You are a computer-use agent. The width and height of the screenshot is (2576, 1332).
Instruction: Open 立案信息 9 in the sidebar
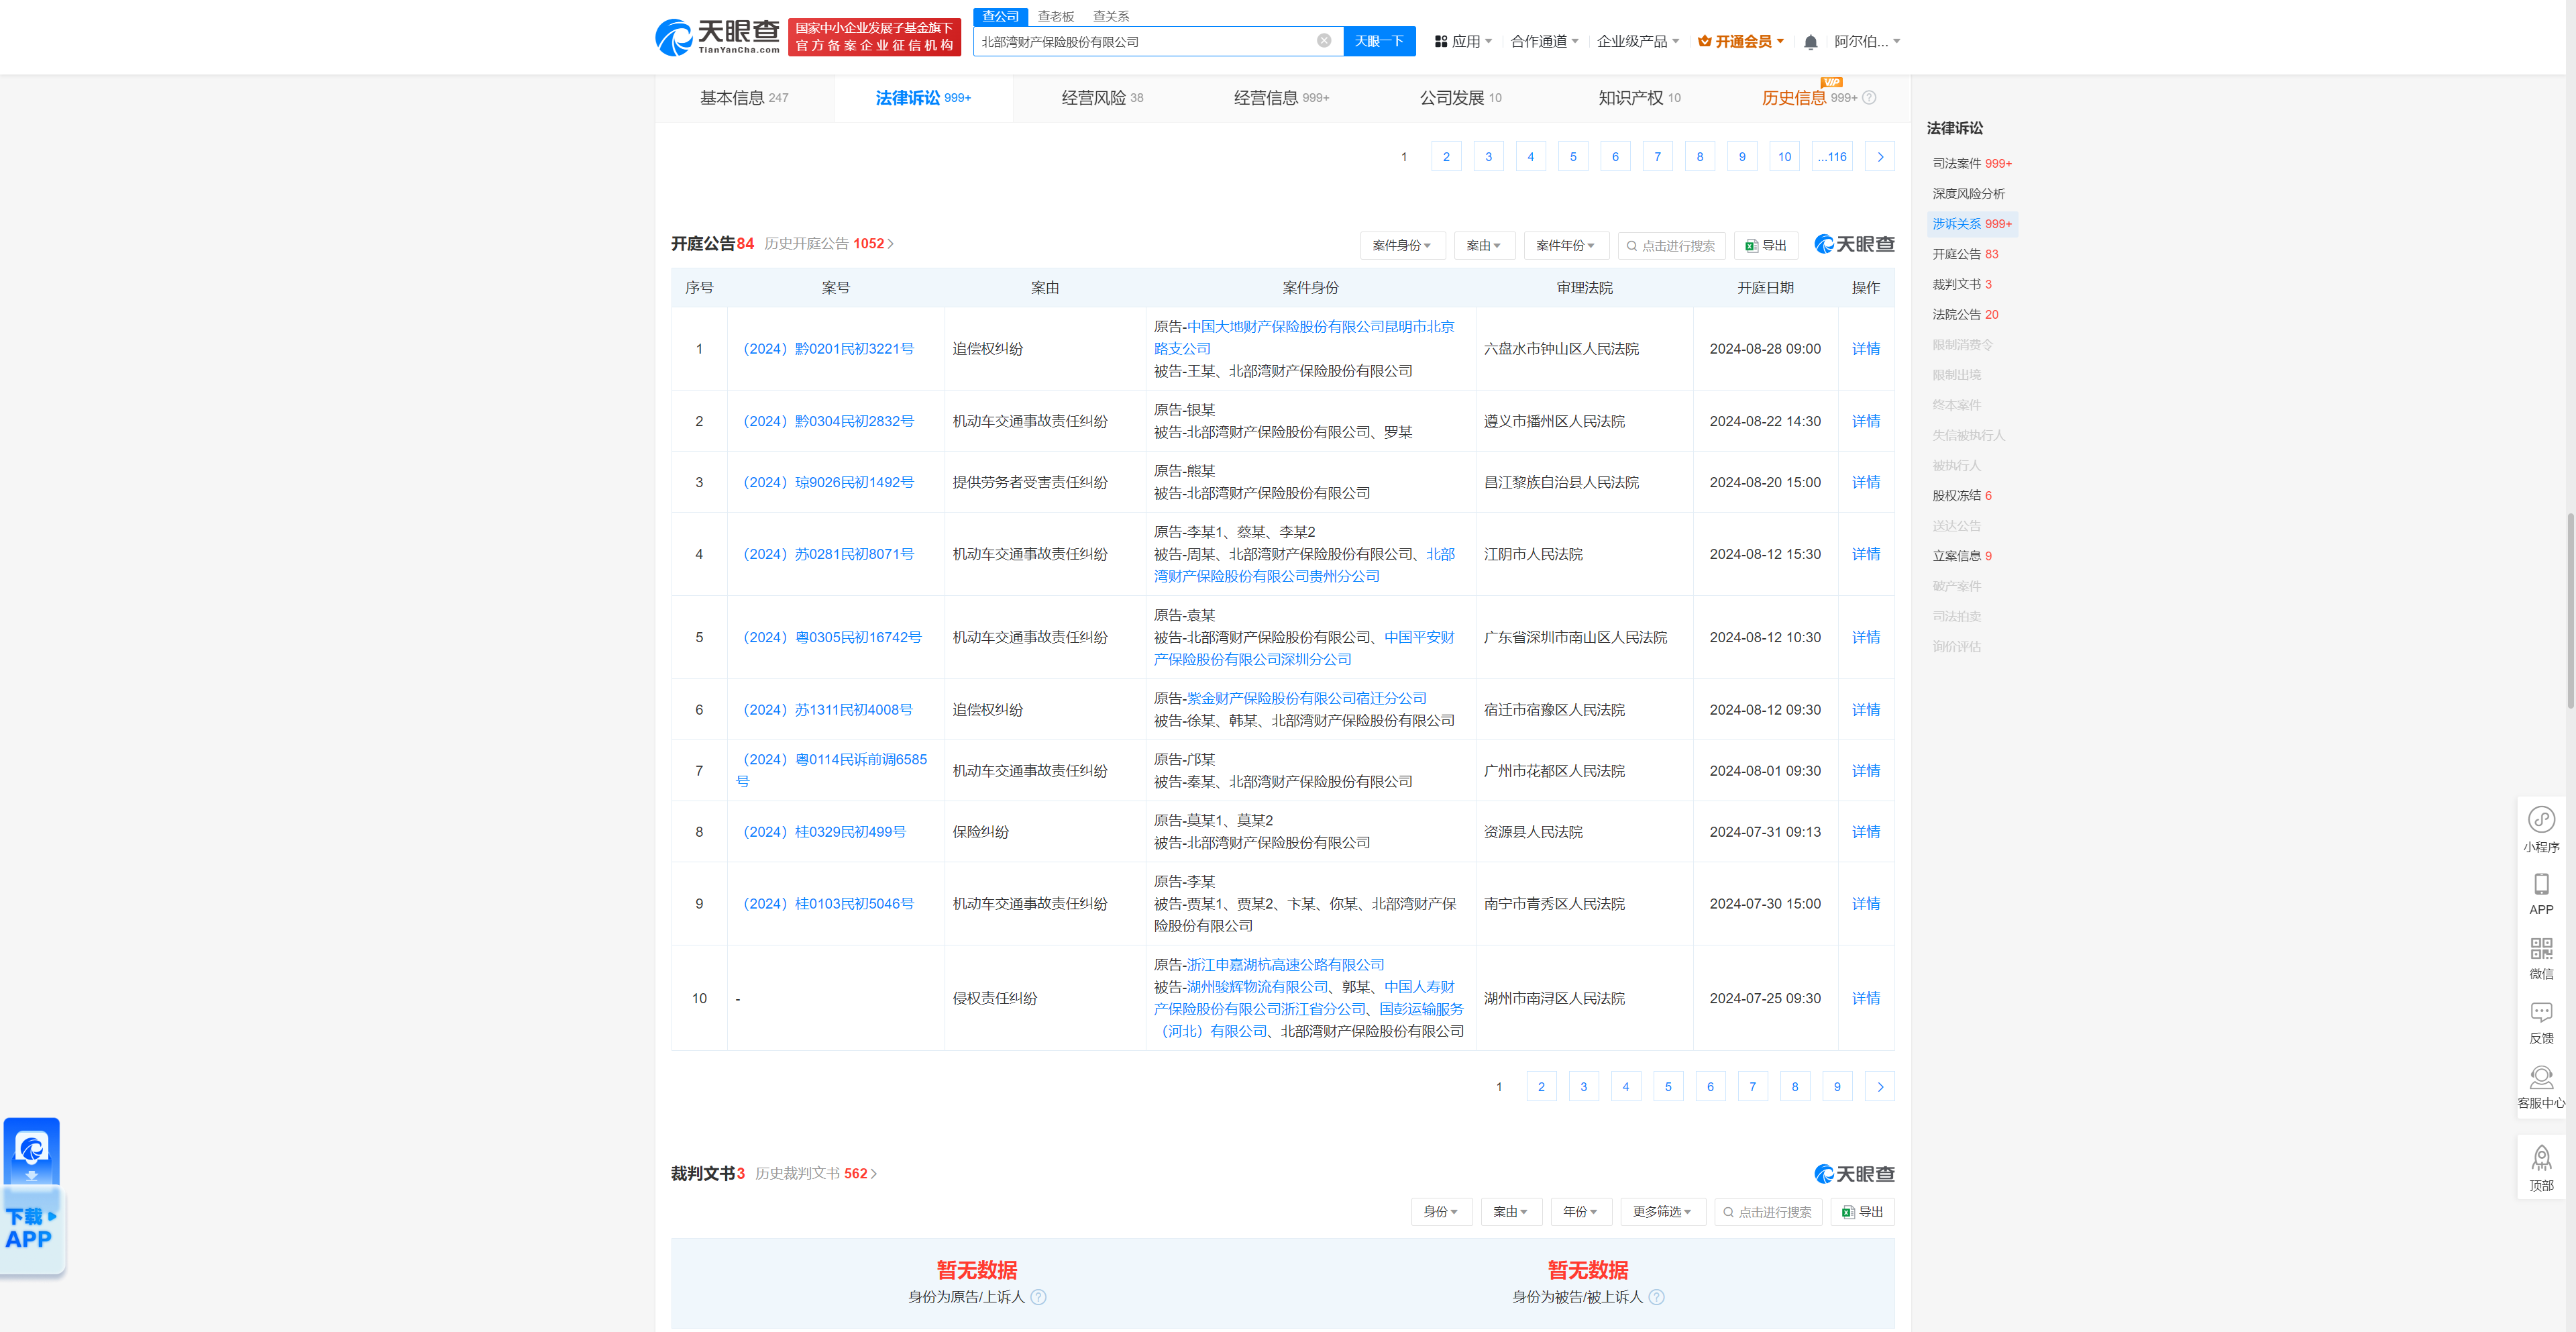pos(1961,555)
